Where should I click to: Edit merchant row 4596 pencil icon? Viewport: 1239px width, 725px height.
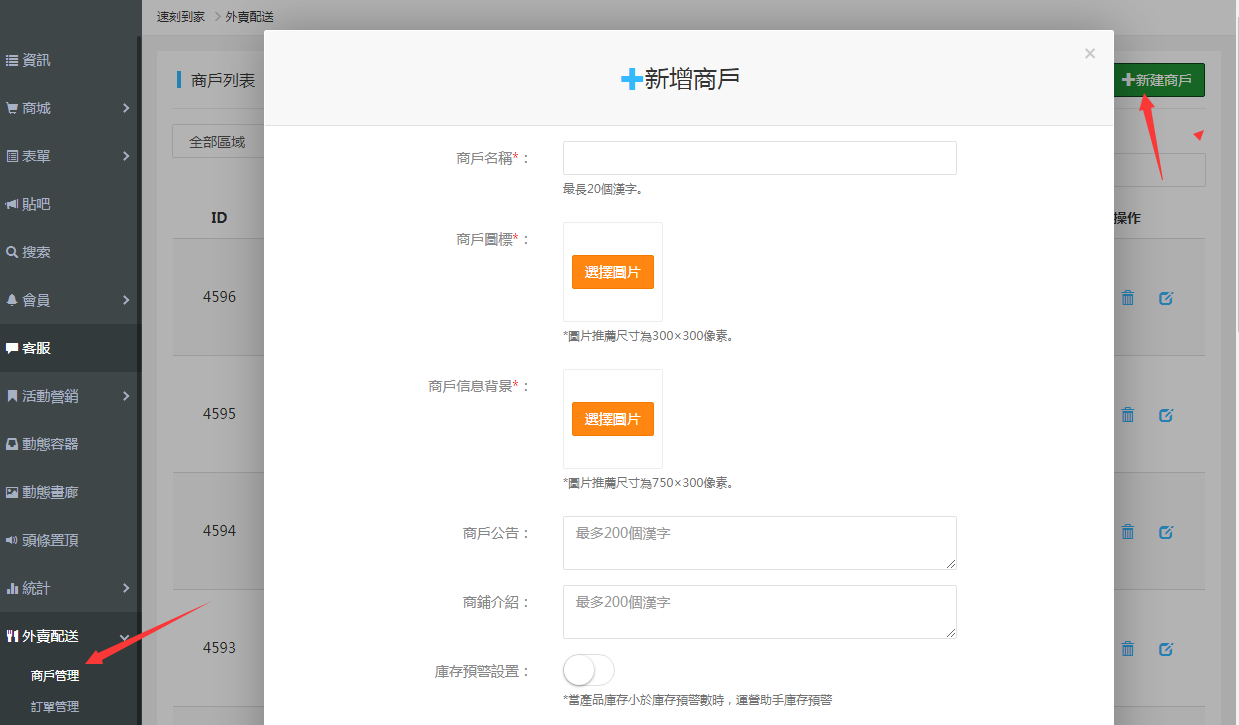tap(1166, 297)
